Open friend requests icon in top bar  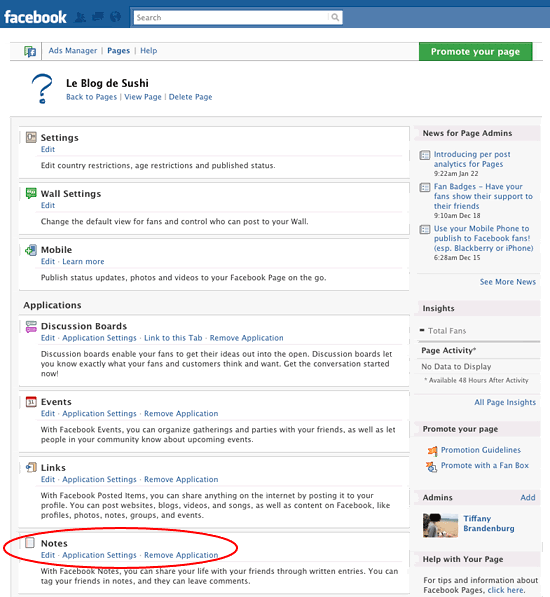point(80,17)
